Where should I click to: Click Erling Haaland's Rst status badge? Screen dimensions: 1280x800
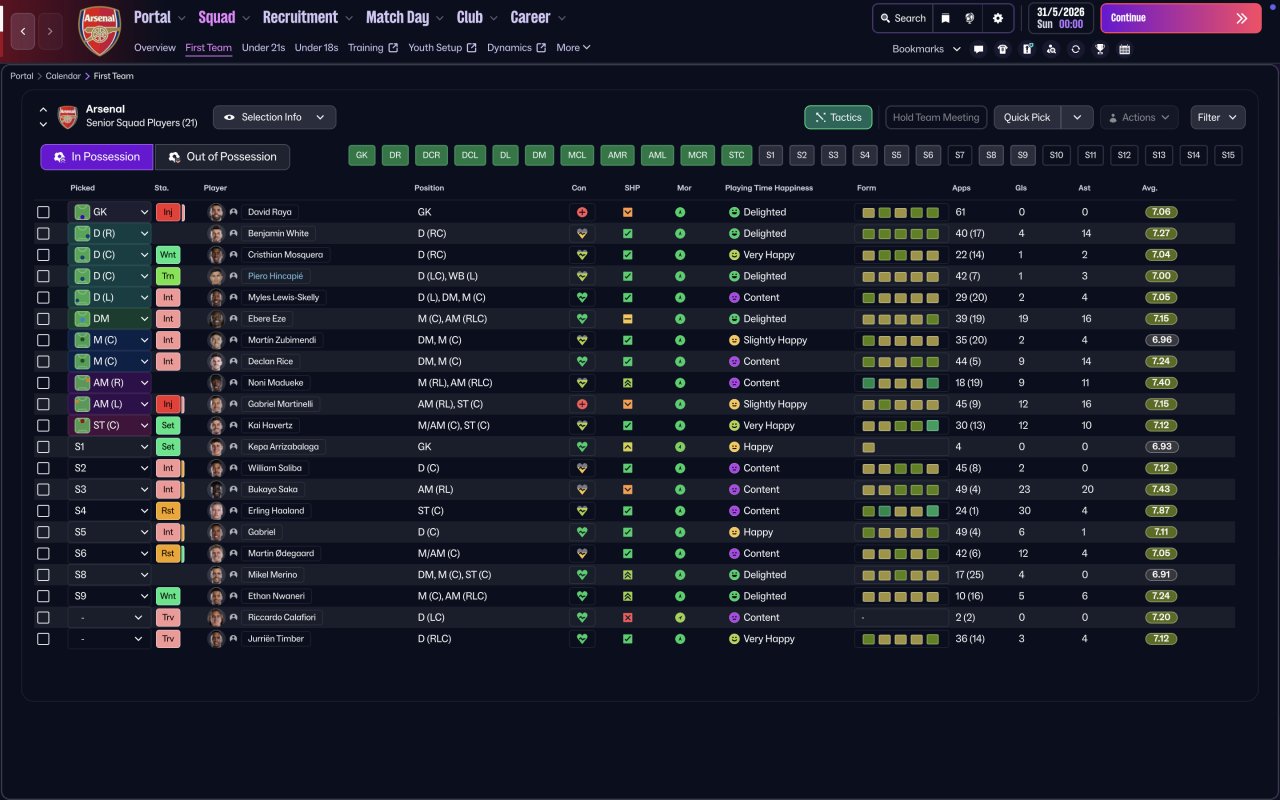168,511
